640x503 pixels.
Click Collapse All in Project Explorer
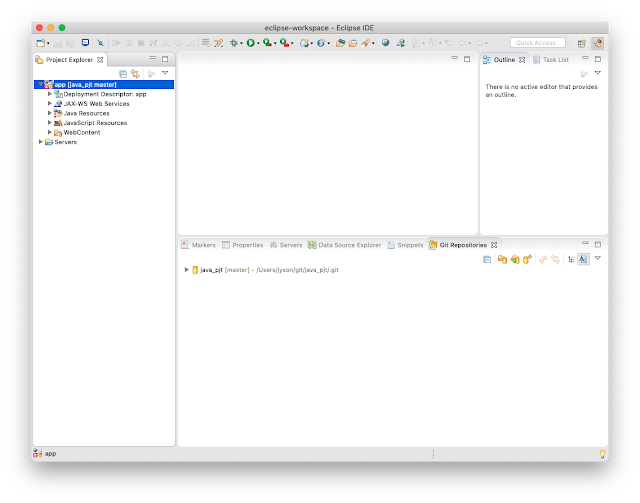(123, 74)
